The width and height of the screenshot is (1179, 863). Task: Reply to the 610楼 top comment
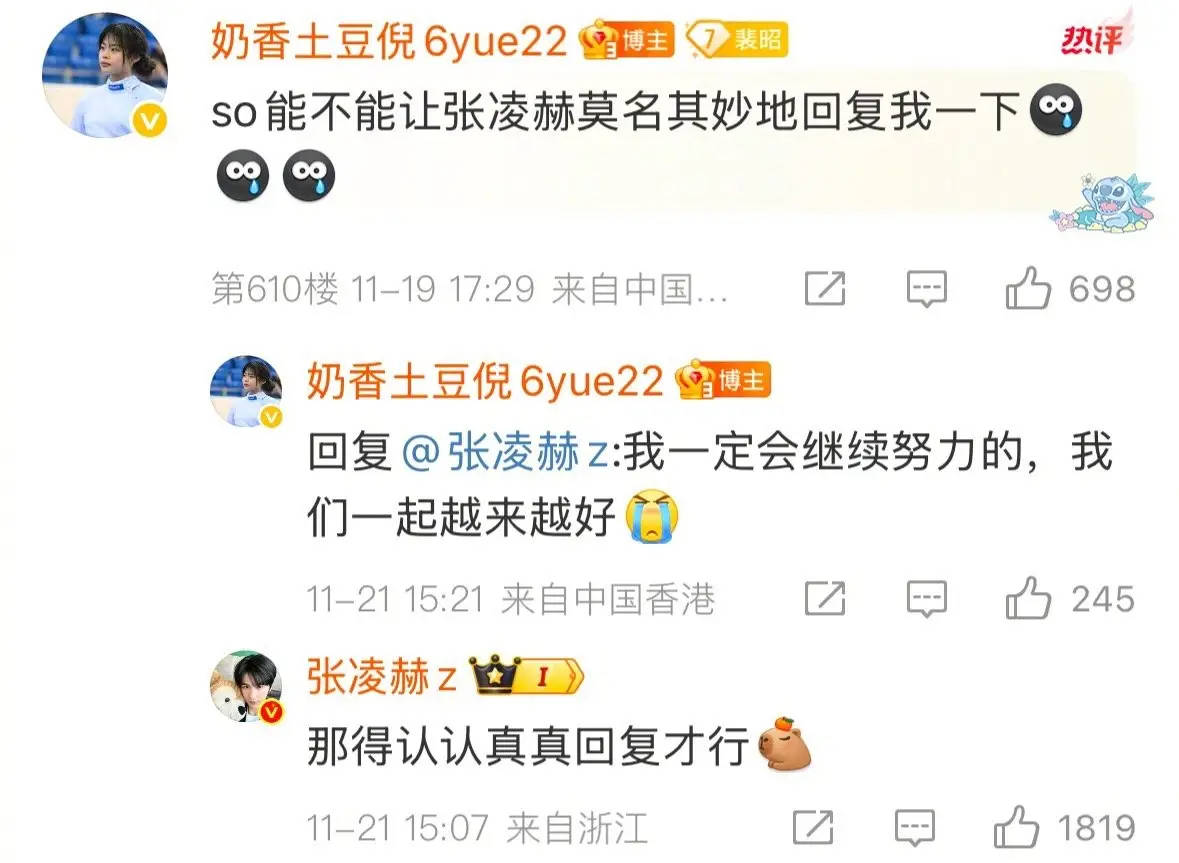[926, 289]
